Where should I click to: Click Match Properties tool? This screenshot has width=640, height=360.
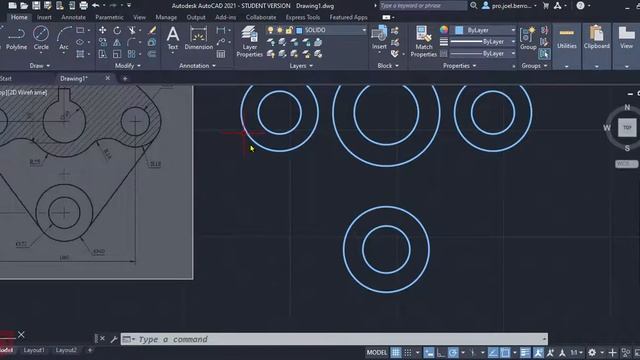tap(424, 41)
